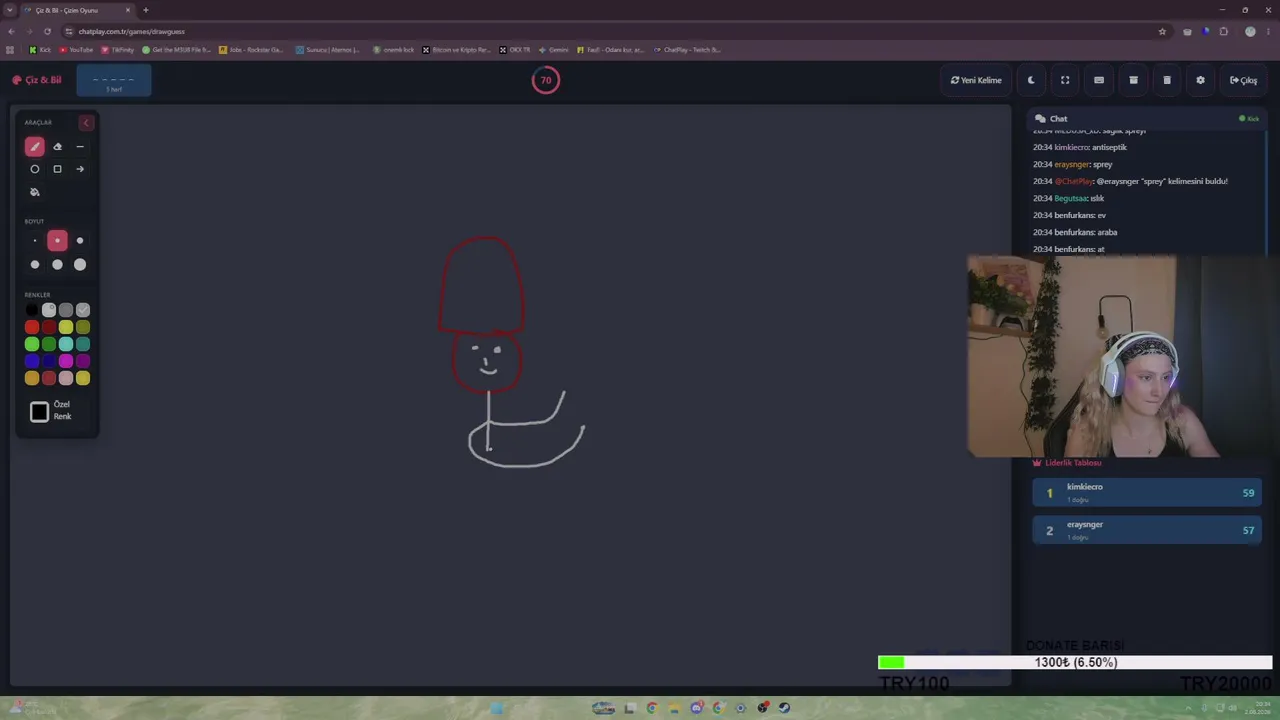This screenshot has height=720, width=1280.
Task: Select the circle shape tool
Action: [x=35, y=169]
